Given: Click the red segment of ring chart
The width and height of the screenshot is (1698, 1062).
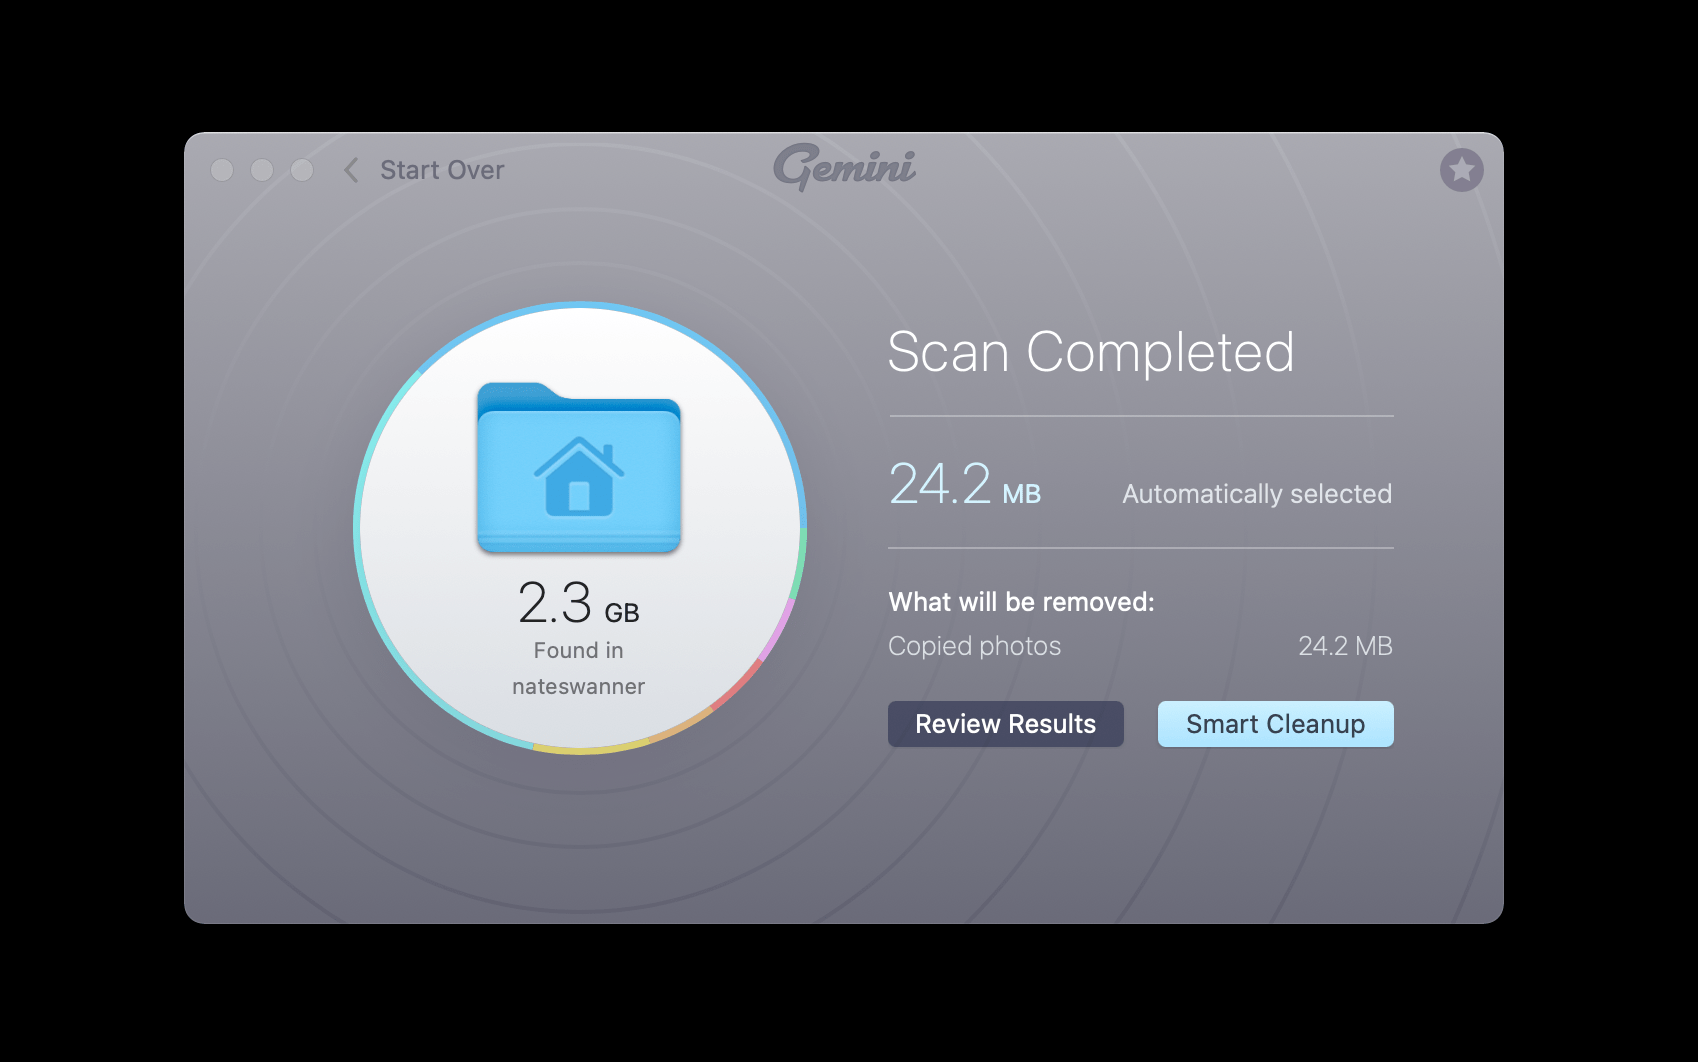Looking at the screenshot, I should tap(736, 685).
